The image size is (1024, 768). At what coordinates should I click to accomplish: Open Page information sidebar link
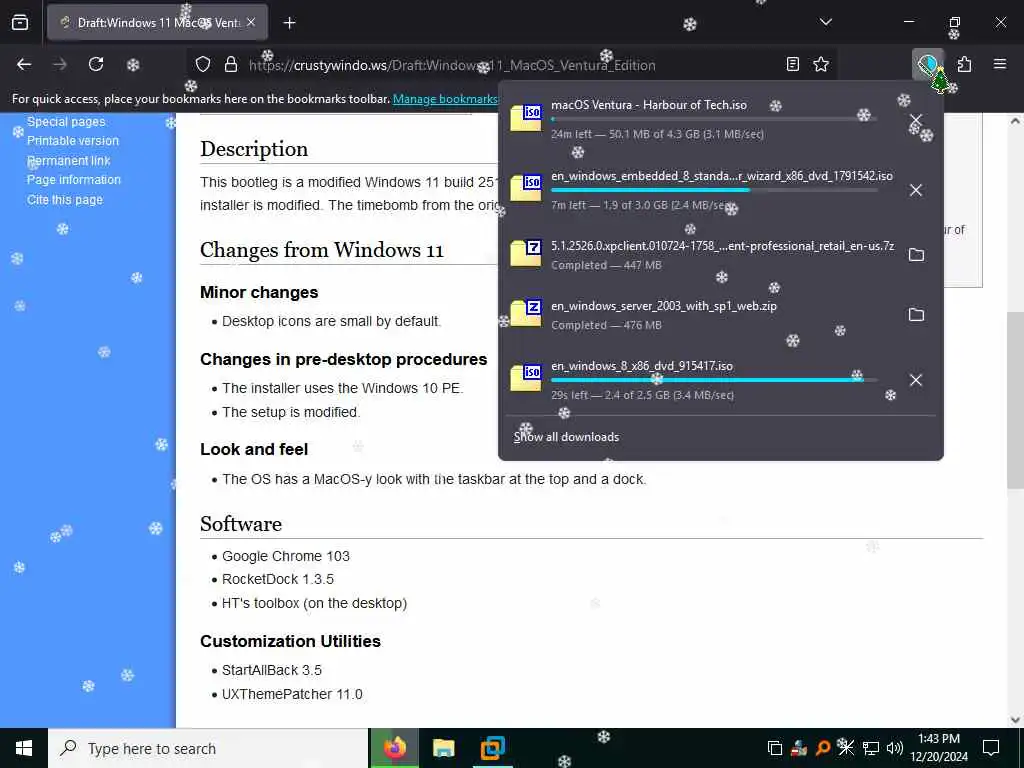74,180
